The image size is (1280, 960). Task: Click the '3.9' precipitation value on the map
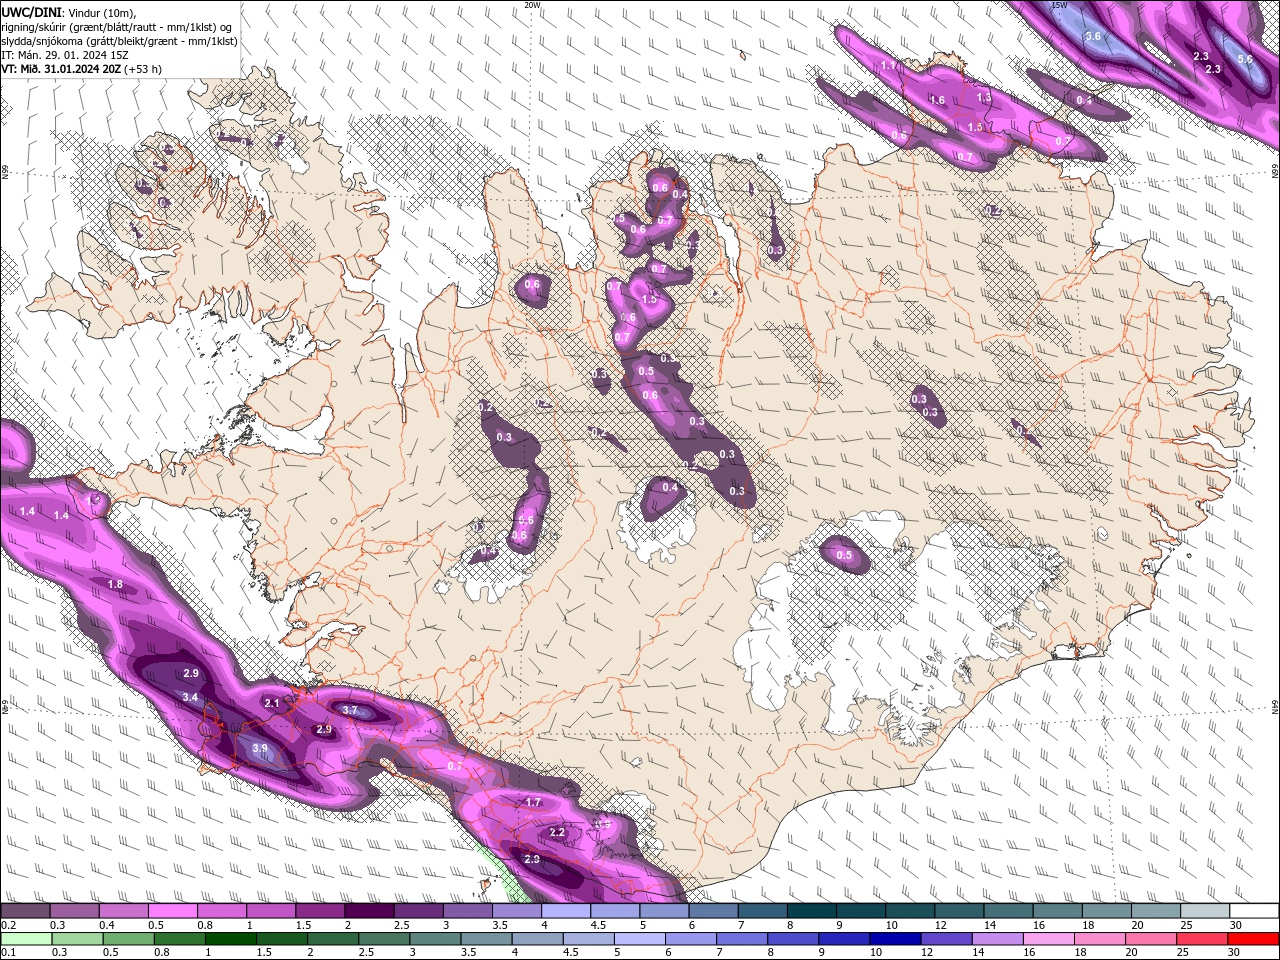click(x=260, y=748)
